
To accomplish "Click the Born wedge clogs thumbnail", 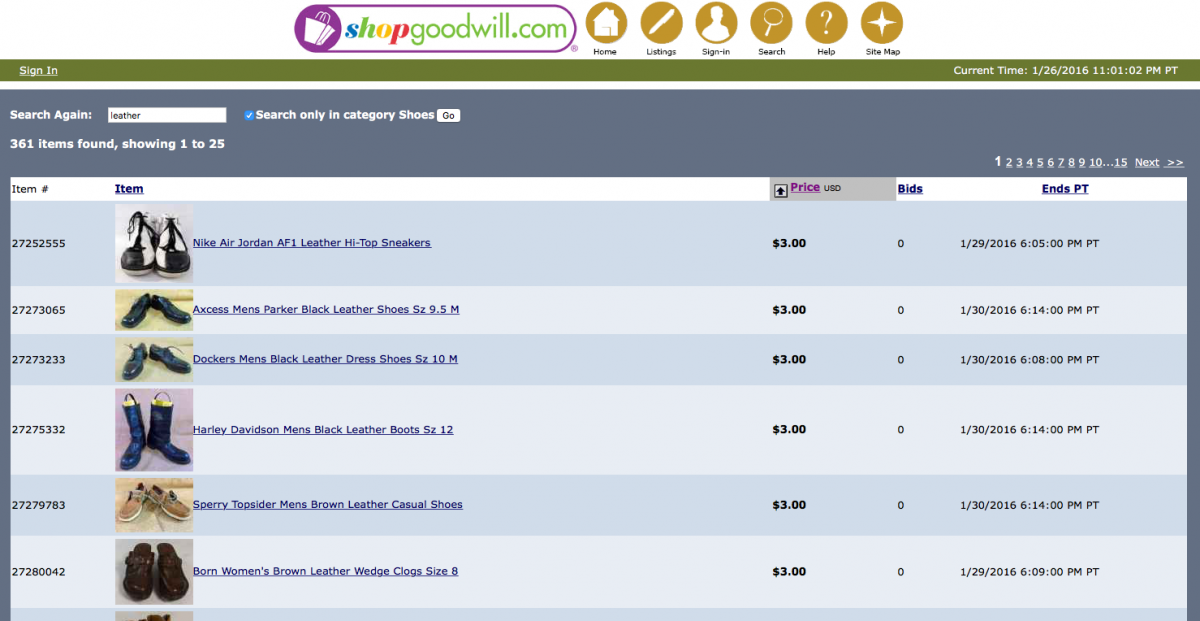I will pos(154,572).
